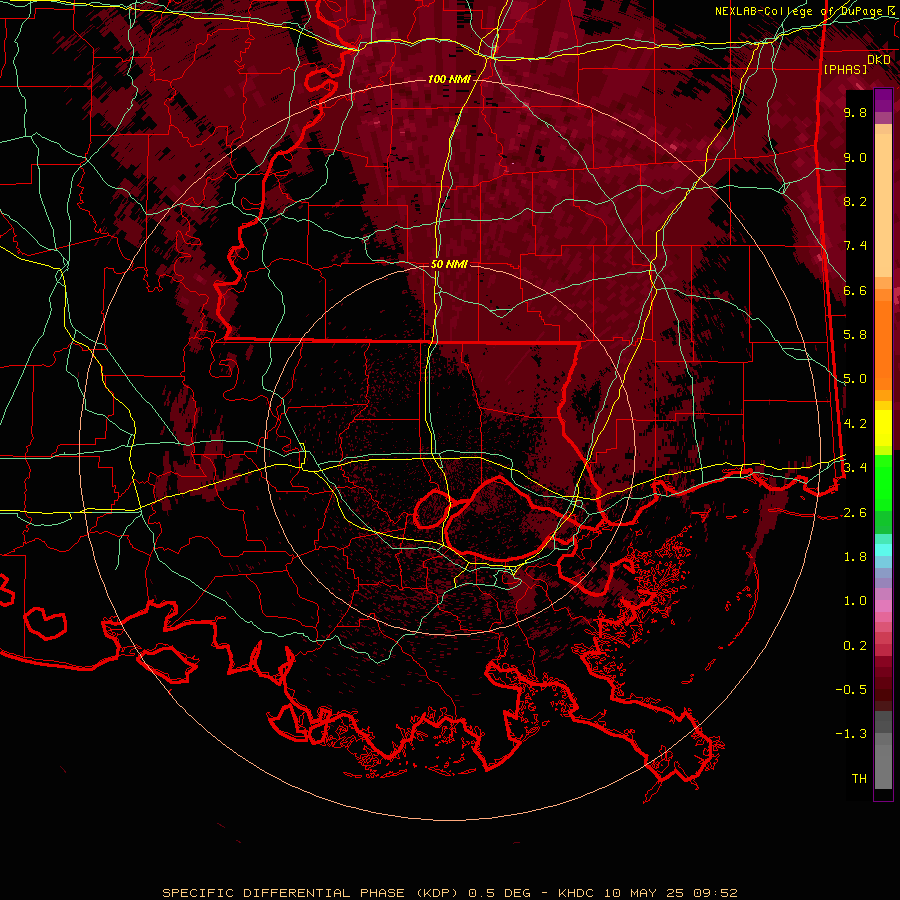Pick the bright yellow segment of the color bar
This screenshot has height=900, width=900.
883,428
